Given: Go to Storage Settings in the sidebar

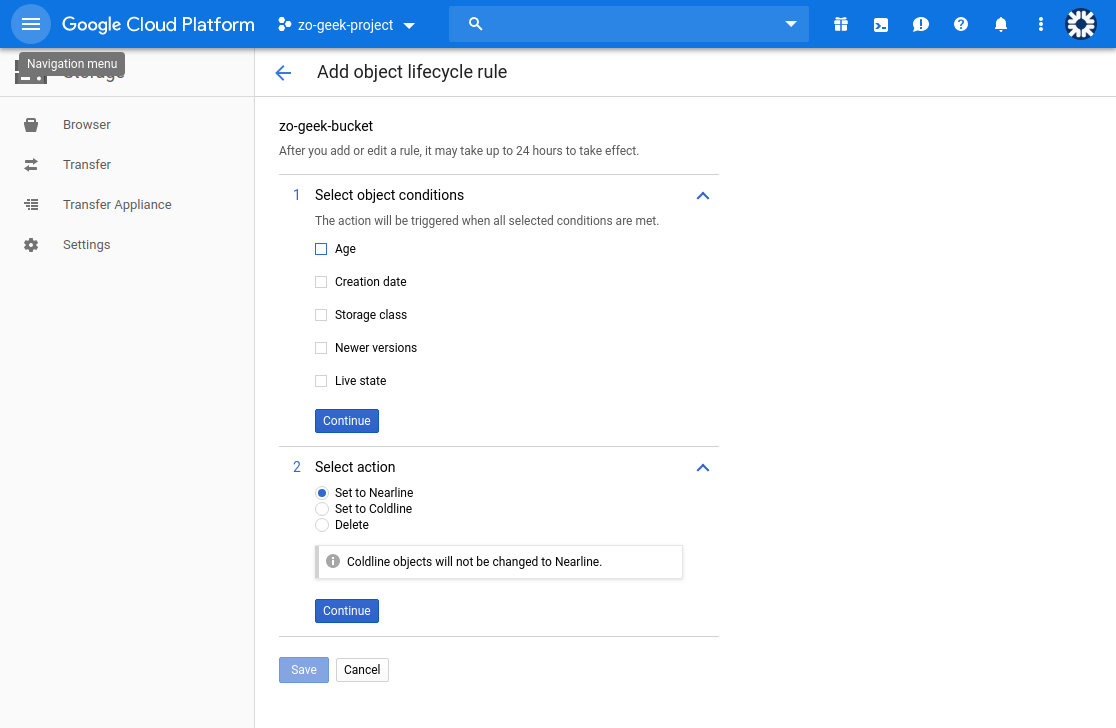Looking at the screenshot, I should (86, 245).
